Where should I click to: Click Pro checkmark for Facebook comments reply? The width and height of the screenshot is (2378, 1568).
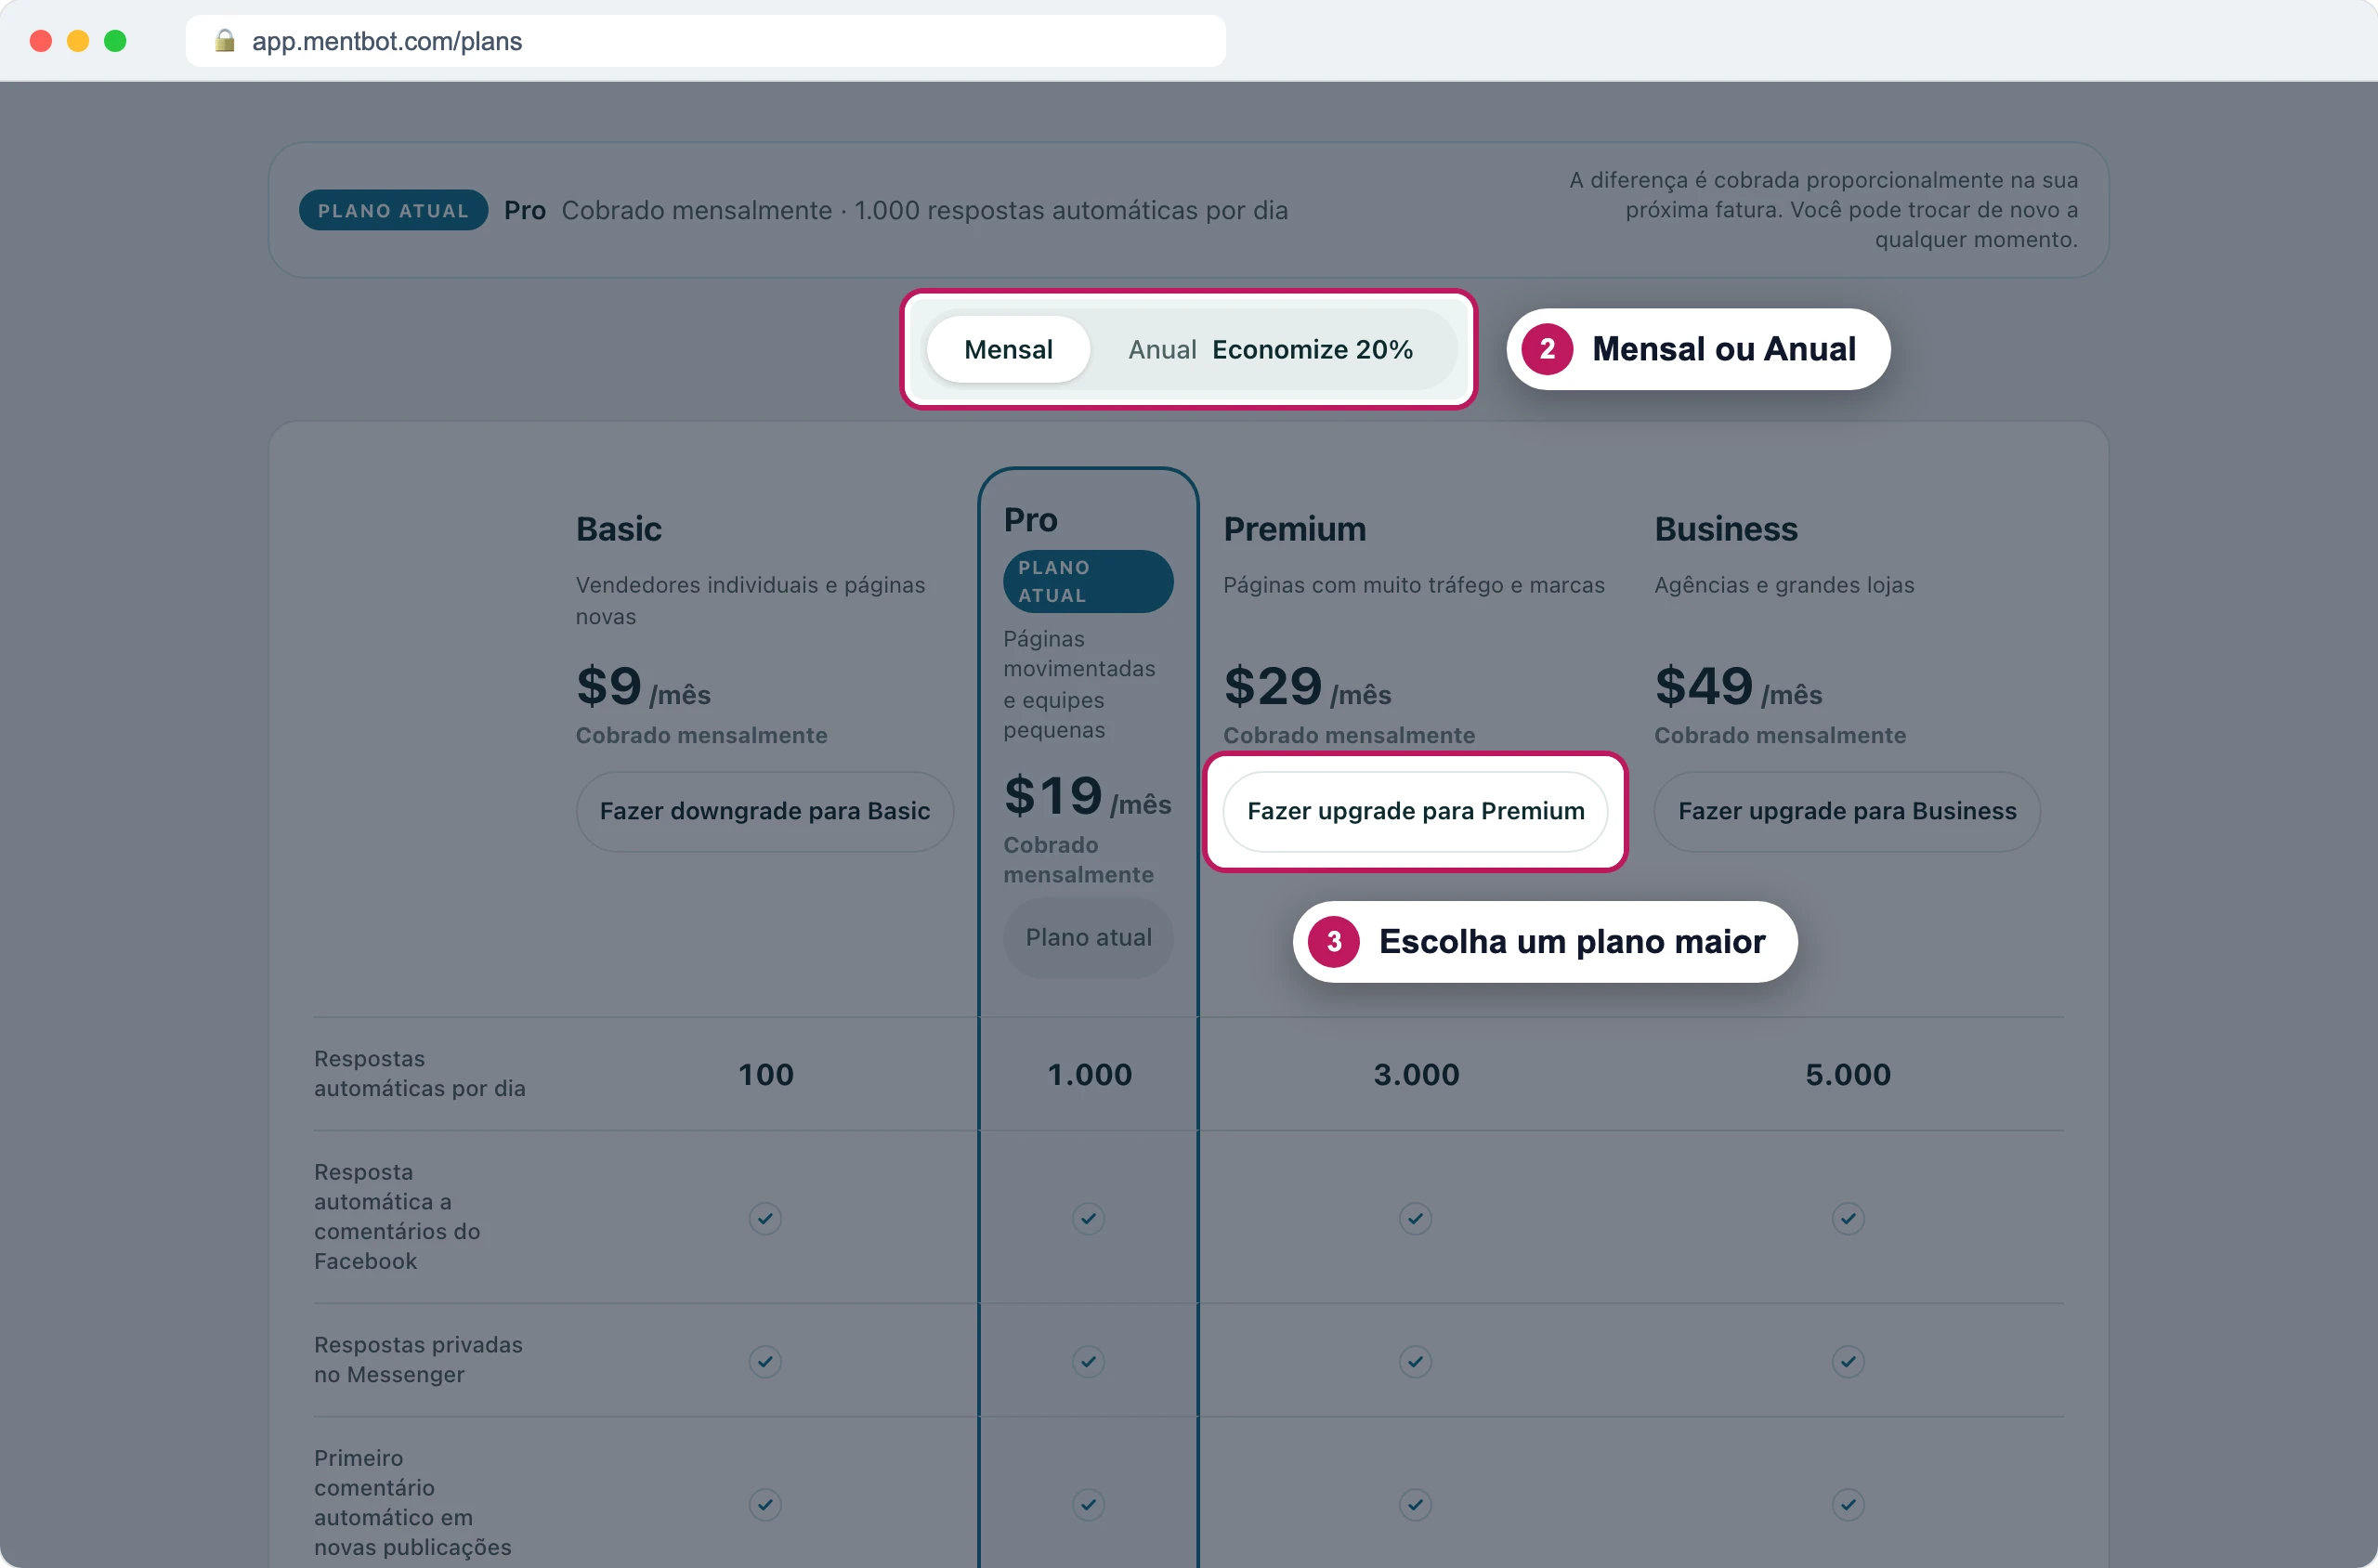(1088, 1218)
